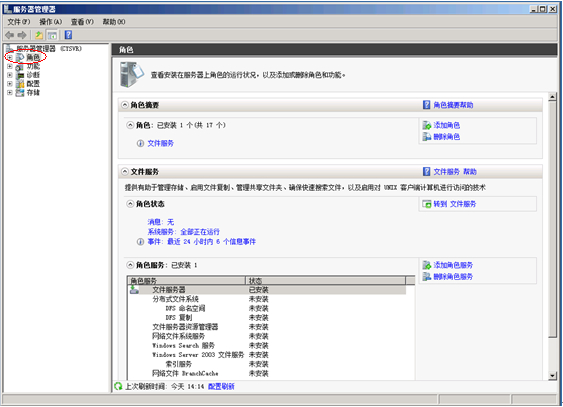Expand the 角色 tree node

[x=10, y=57]
